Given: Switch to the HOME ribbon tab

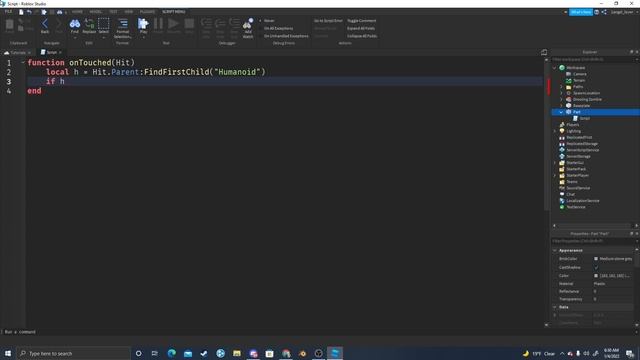Looking at the screenshot, I should pyautogui.click(x=77, y=12).
